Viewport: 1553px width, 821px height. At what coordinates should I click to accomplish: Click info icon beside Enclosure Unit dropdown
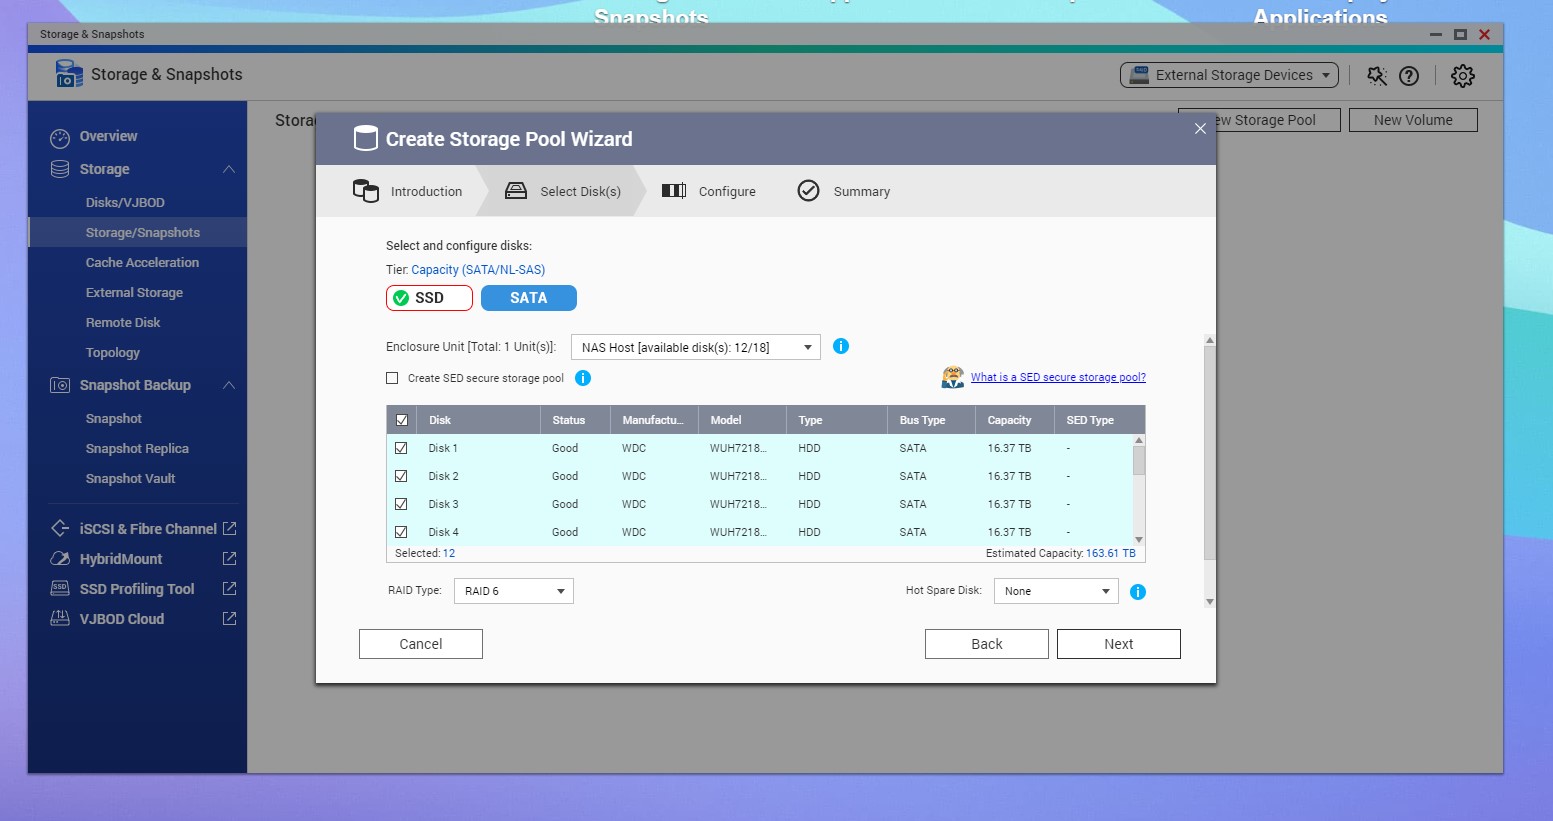[x=841, y=346]
